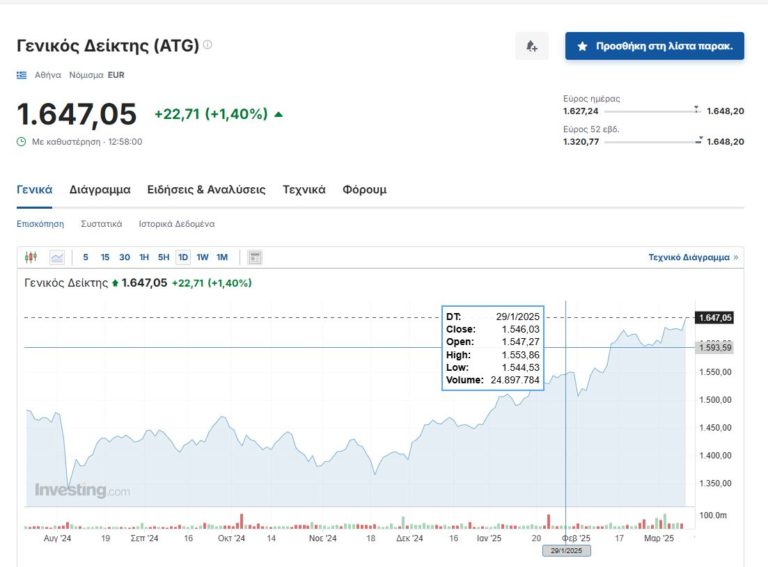Click info icon next to Γενικός Δείκτης (ATG)
Image resolution: width=768 pixels, height=567 pixels.
[208, 45]
